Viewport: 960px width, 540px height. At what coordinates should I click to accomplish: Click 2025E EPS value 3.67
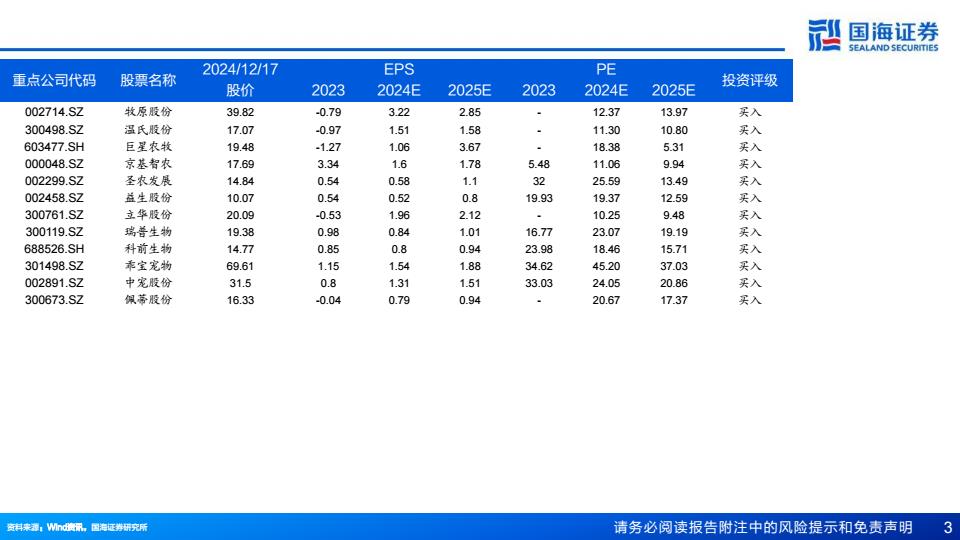pyautogui.click(x=470, y=147)
